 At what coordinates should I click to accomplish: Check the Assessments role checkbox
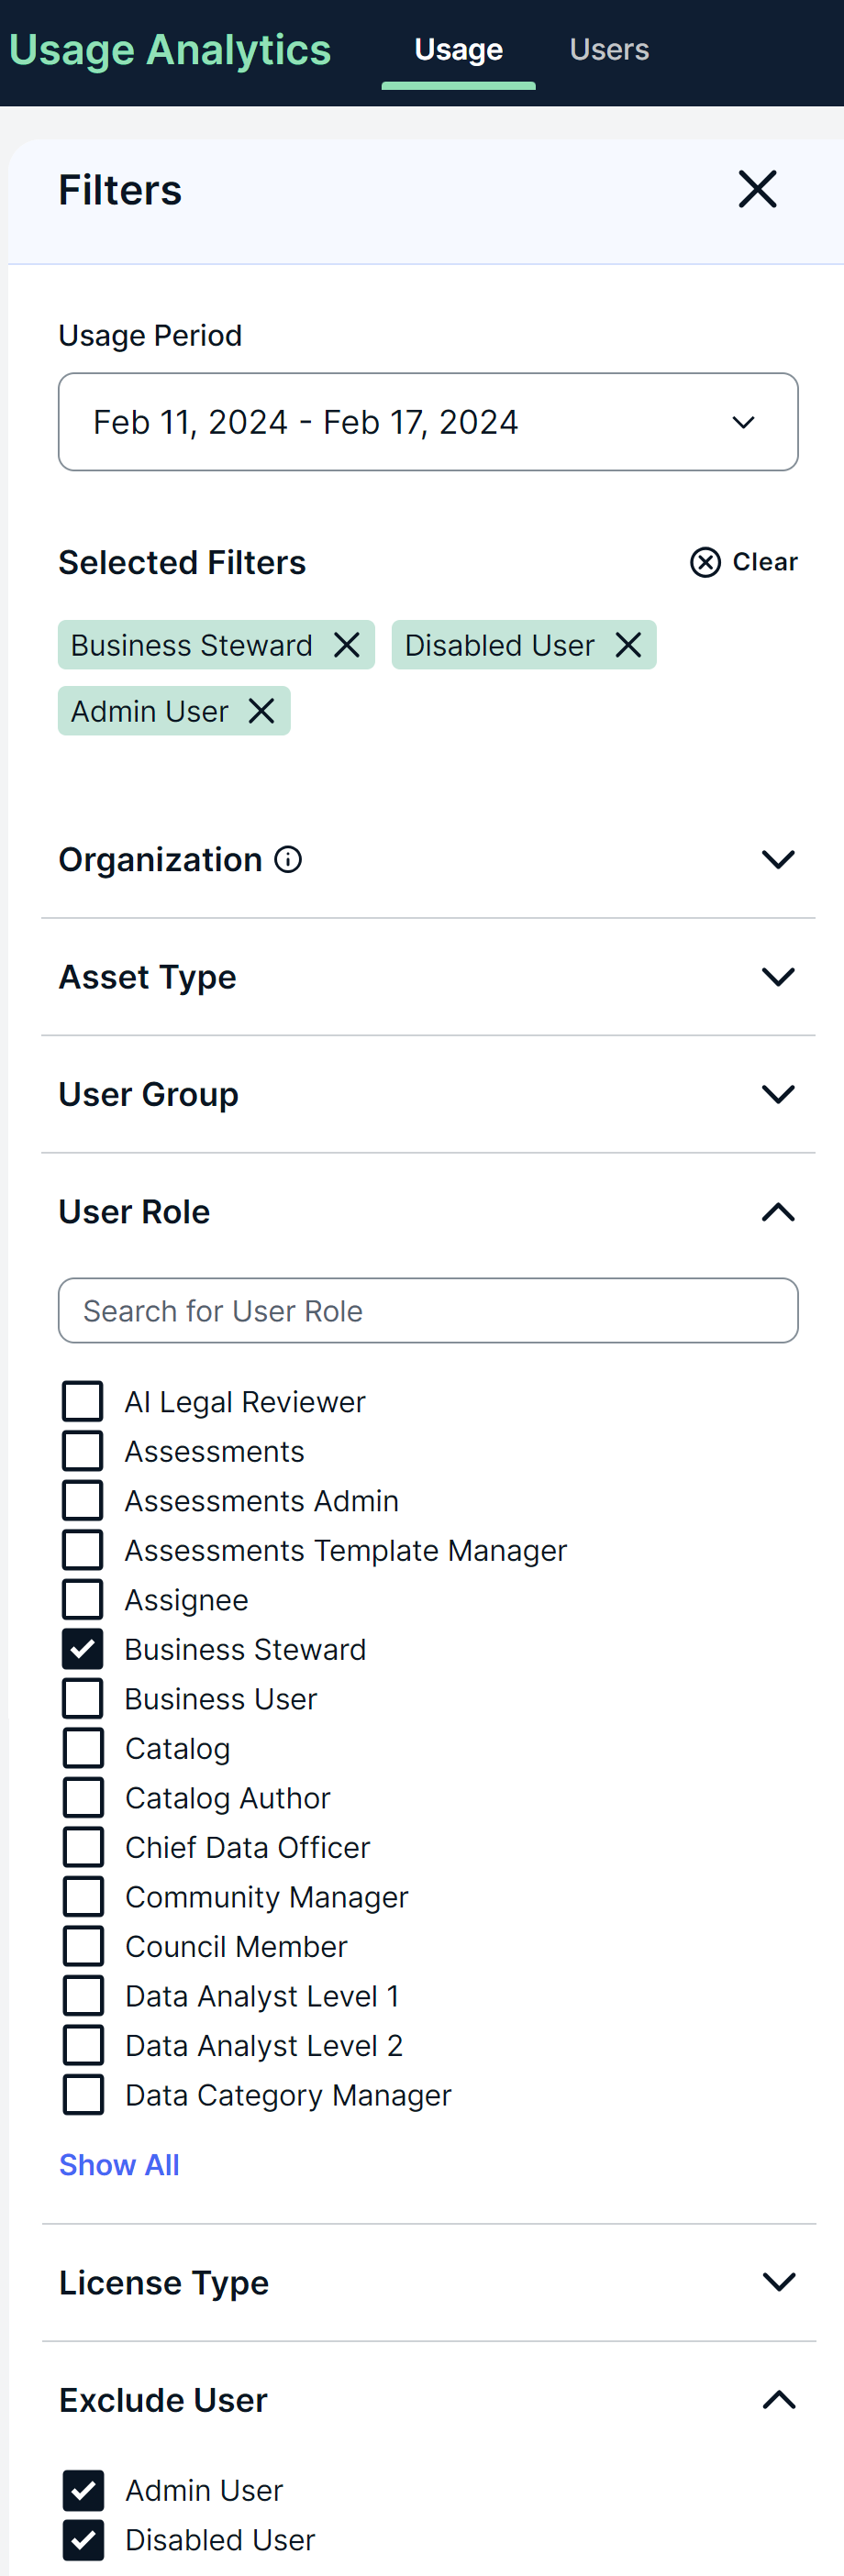coord(83,1451)
